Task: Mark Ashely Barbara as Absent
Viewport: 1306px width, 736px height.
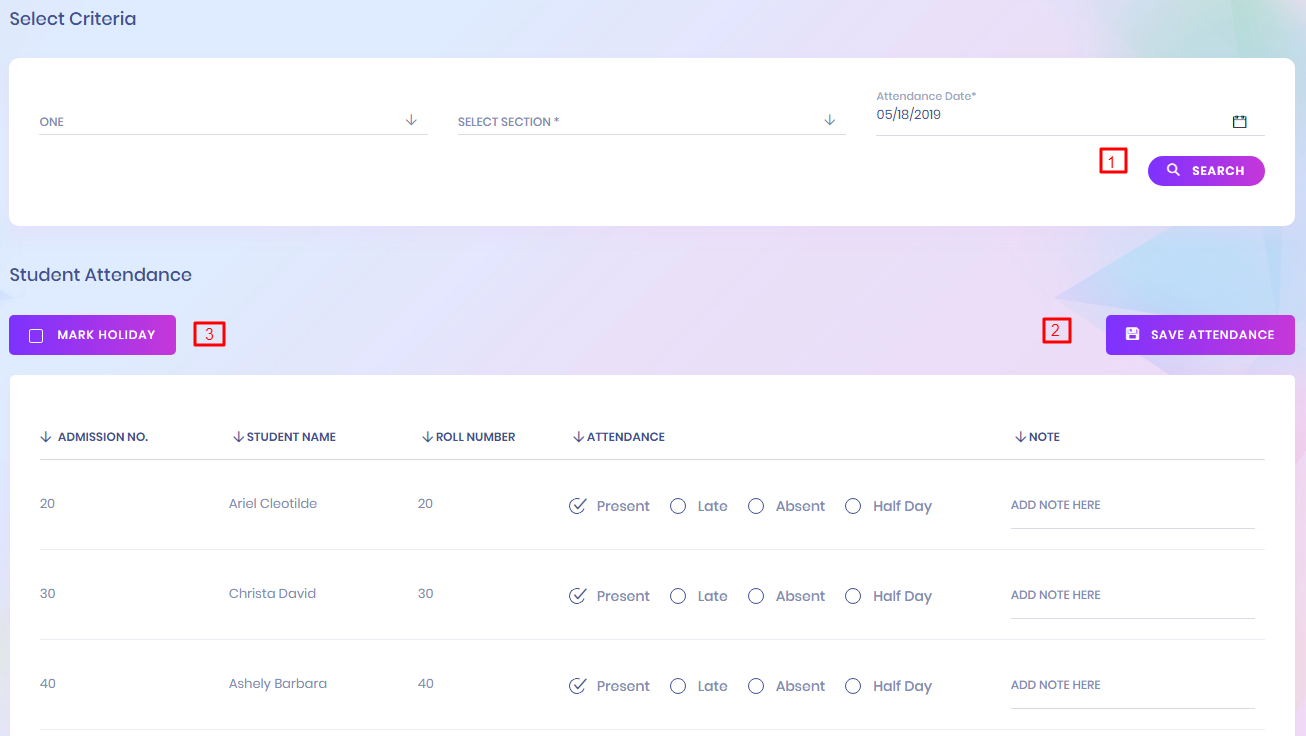Action: (x=756, y=686)
